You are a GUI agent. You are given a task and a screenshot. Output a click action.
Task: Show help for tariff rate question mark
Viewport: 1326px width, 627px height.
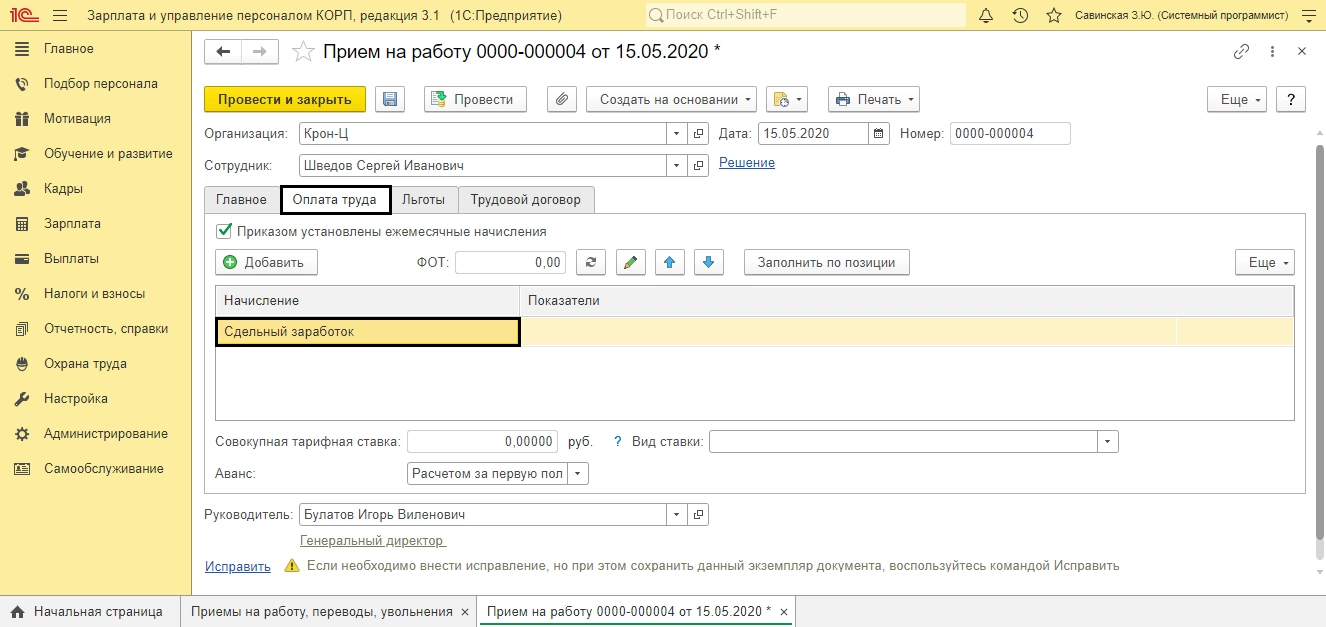click(x=617, y=442)
